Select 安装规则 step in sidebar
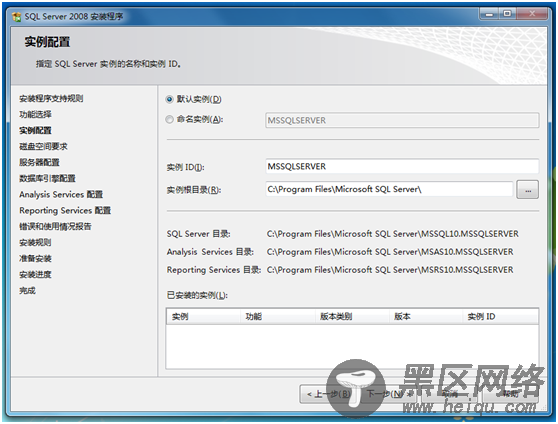558x424 pixels. click(35, 242)
